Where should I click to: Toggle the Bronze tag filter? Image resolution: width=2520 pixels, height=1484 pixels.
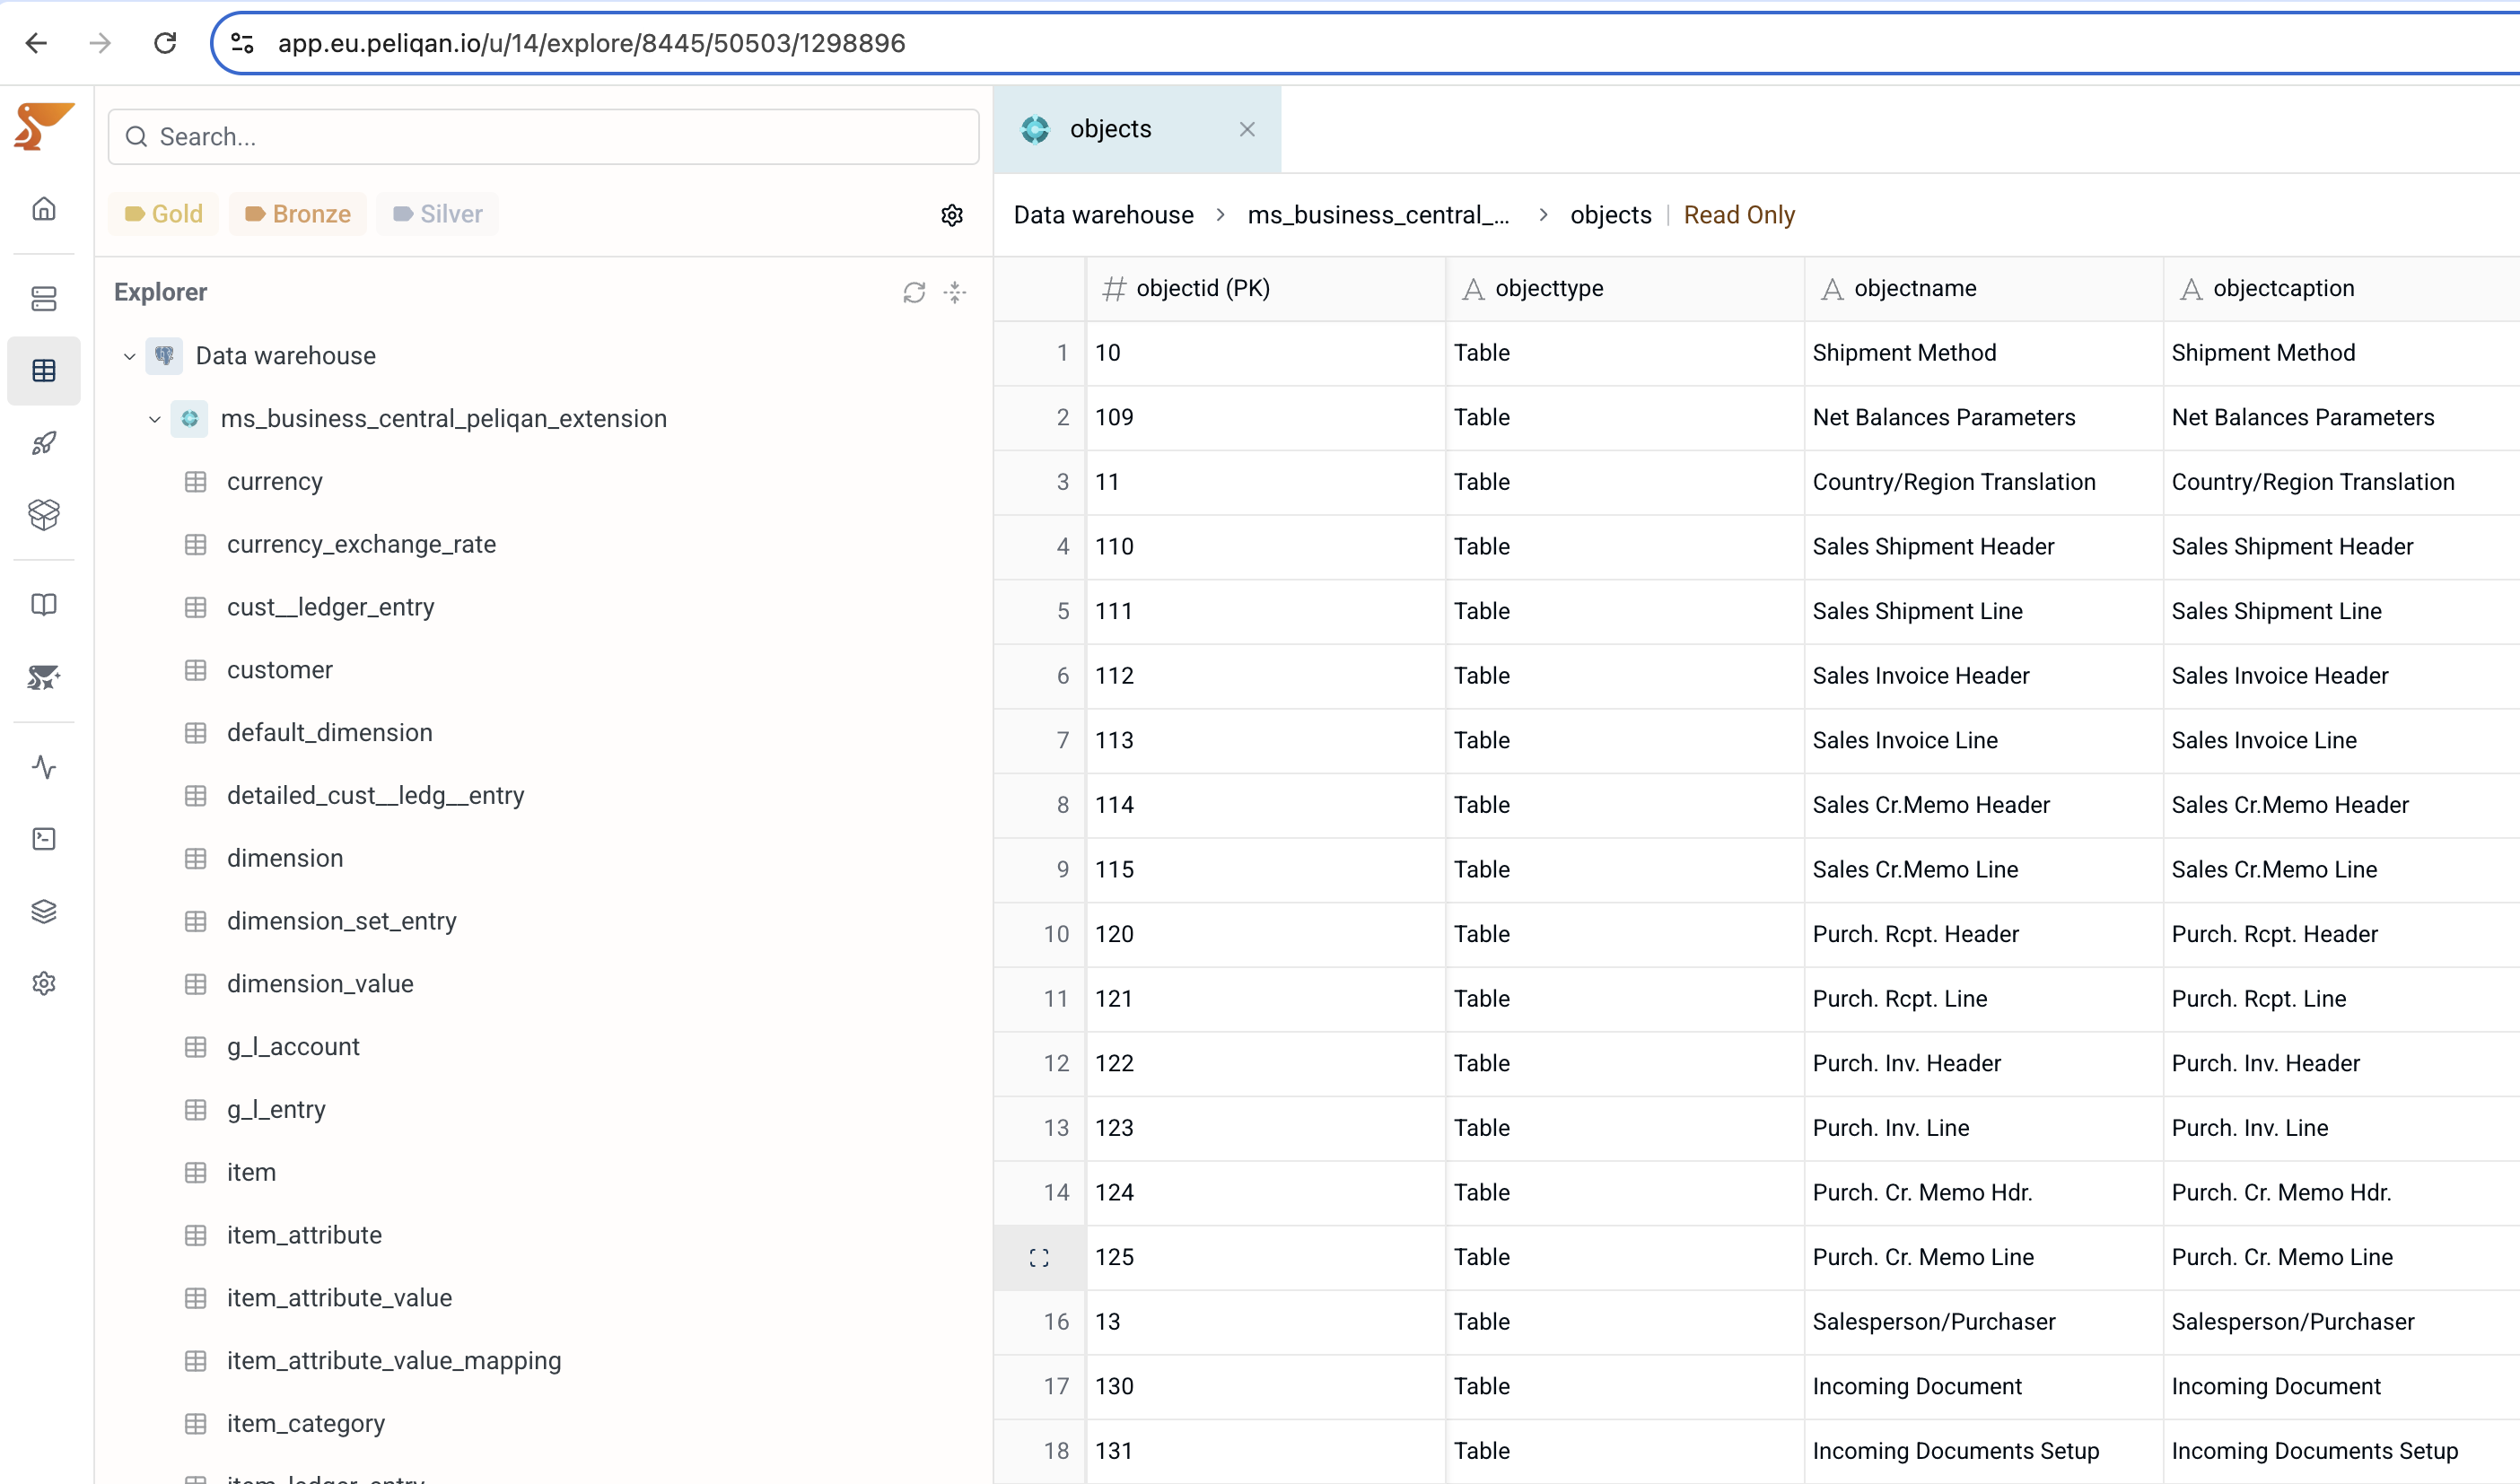pyautogui.click(x=298, y=214)
